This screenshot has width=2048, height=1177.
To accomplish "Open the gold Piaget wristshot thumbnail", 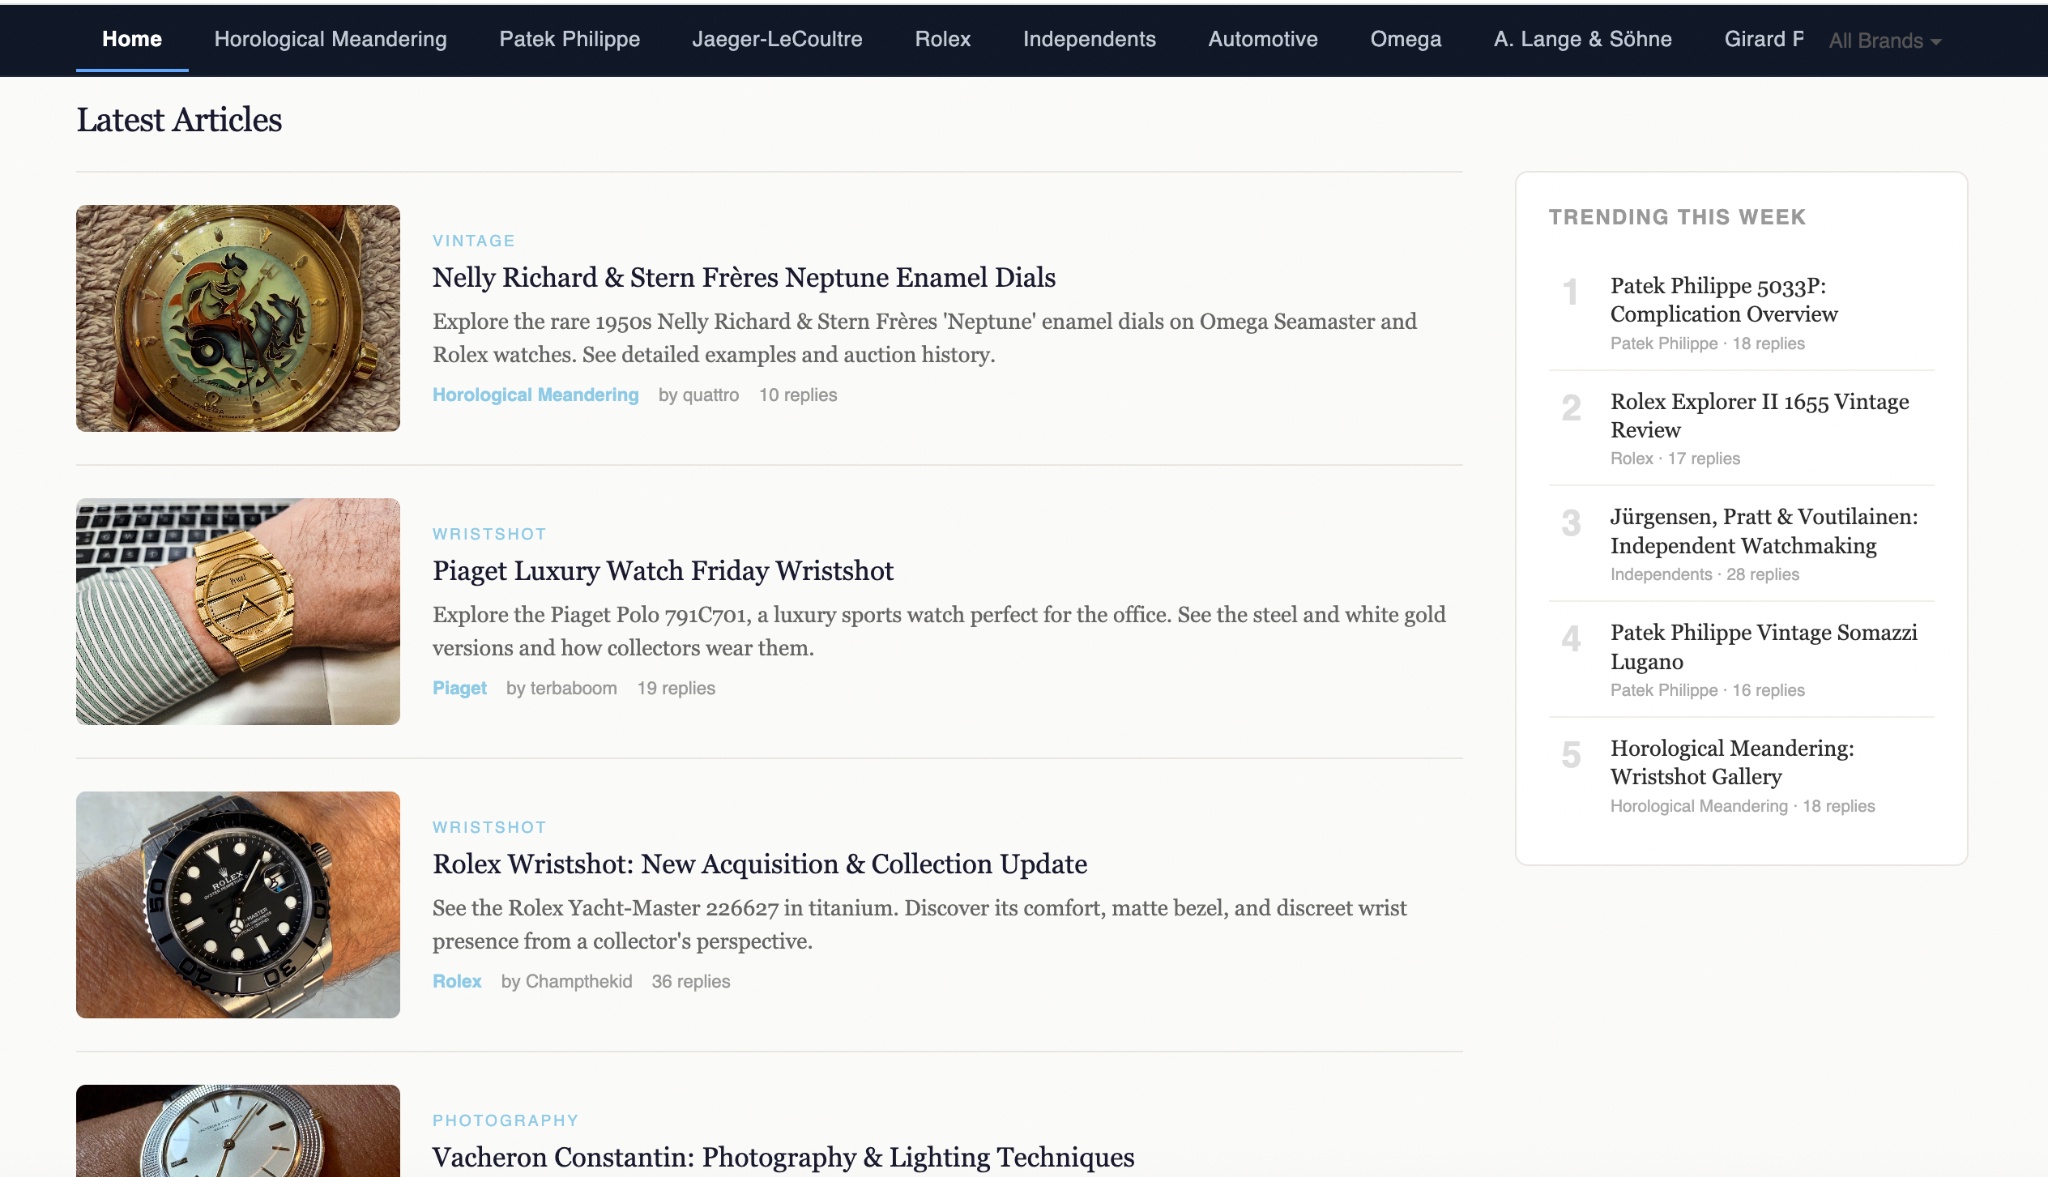I will pos(238,611).
